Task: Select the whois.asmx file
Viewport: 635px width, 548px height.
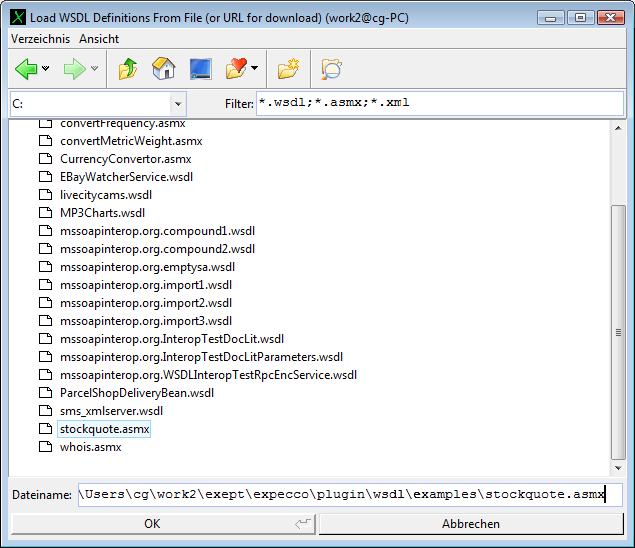Action: (x=90, y=447)
